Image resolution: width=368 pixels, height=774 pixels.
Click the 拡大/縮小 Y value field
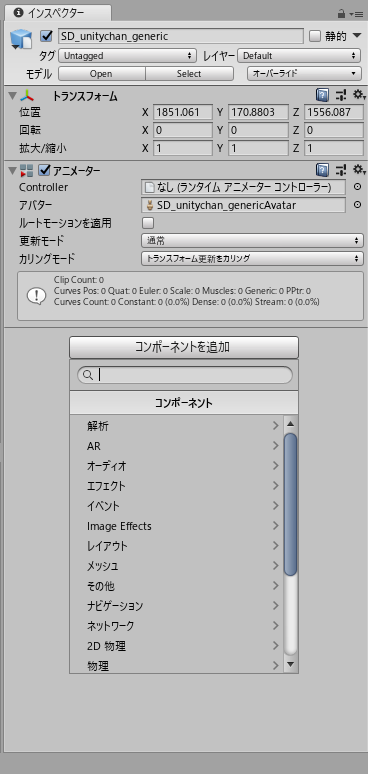click(x=258, y=148)
